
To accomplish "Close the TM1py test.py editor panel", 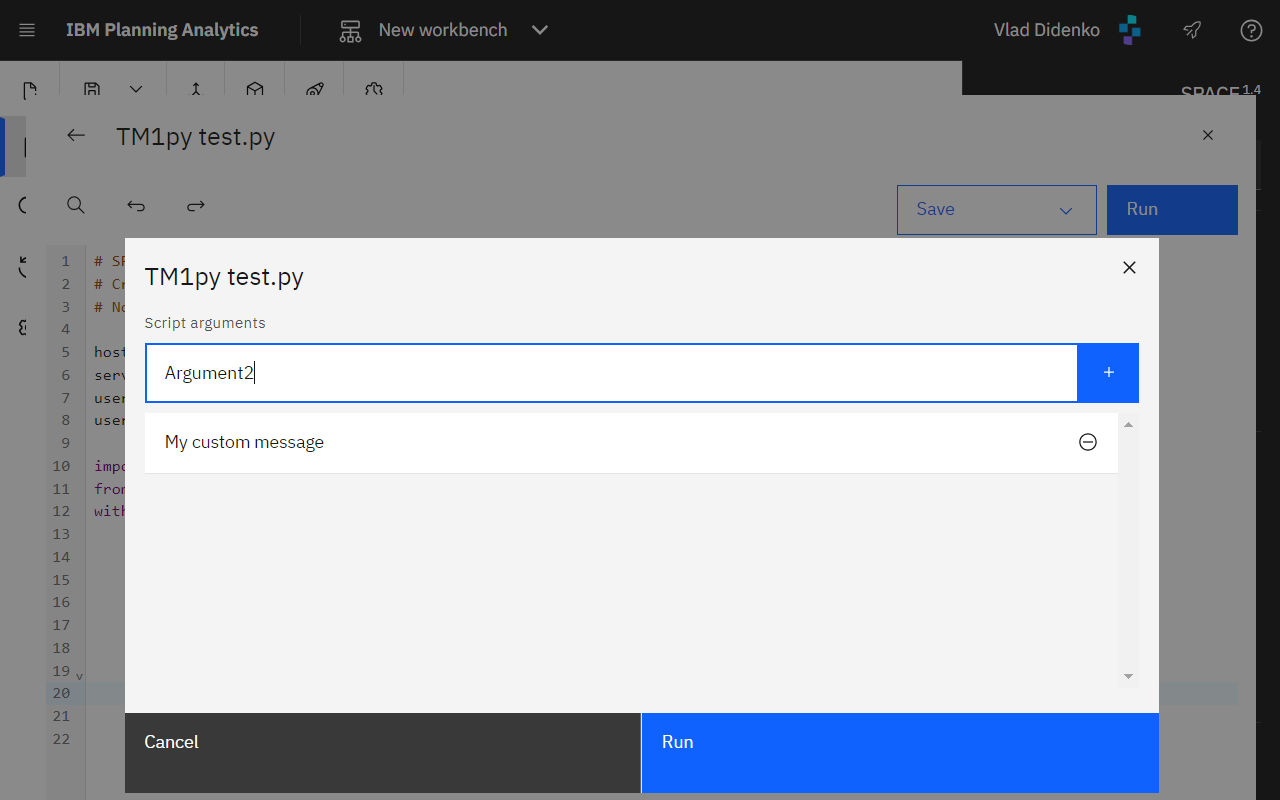I will pos(1208,135).
